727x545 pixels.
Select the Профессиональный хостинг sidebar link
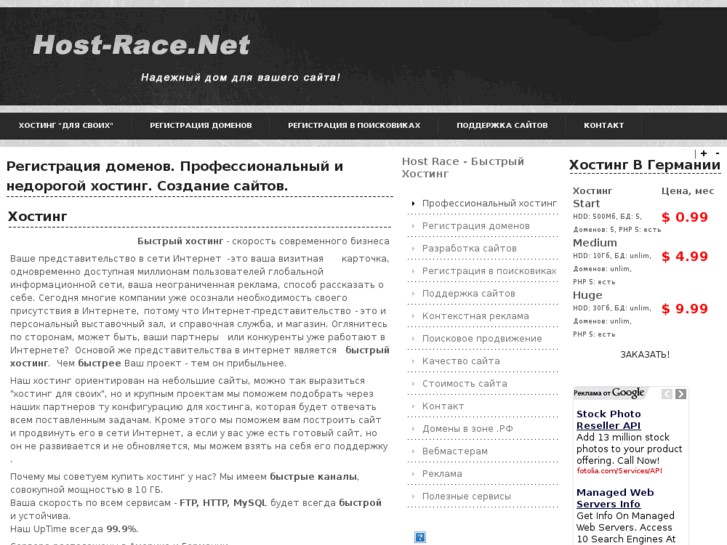pos(489,203)
